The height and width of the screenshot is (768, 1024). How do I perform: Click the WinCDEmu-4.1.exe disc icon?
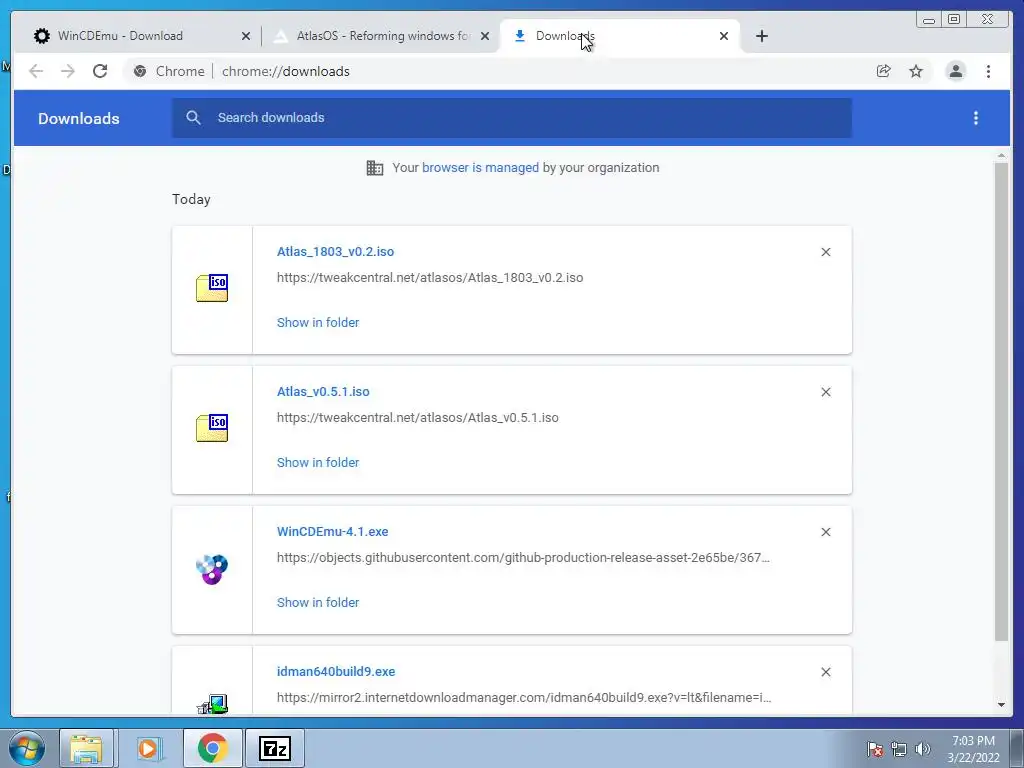coord(212,569)
